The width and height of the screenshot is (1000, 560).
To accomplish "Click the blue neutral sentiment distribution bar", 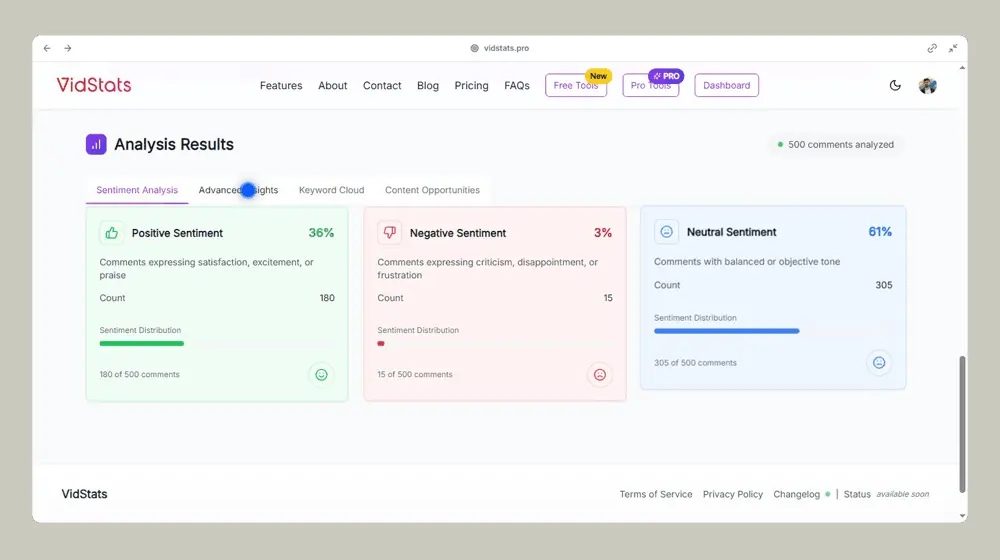I will point(726,331).
